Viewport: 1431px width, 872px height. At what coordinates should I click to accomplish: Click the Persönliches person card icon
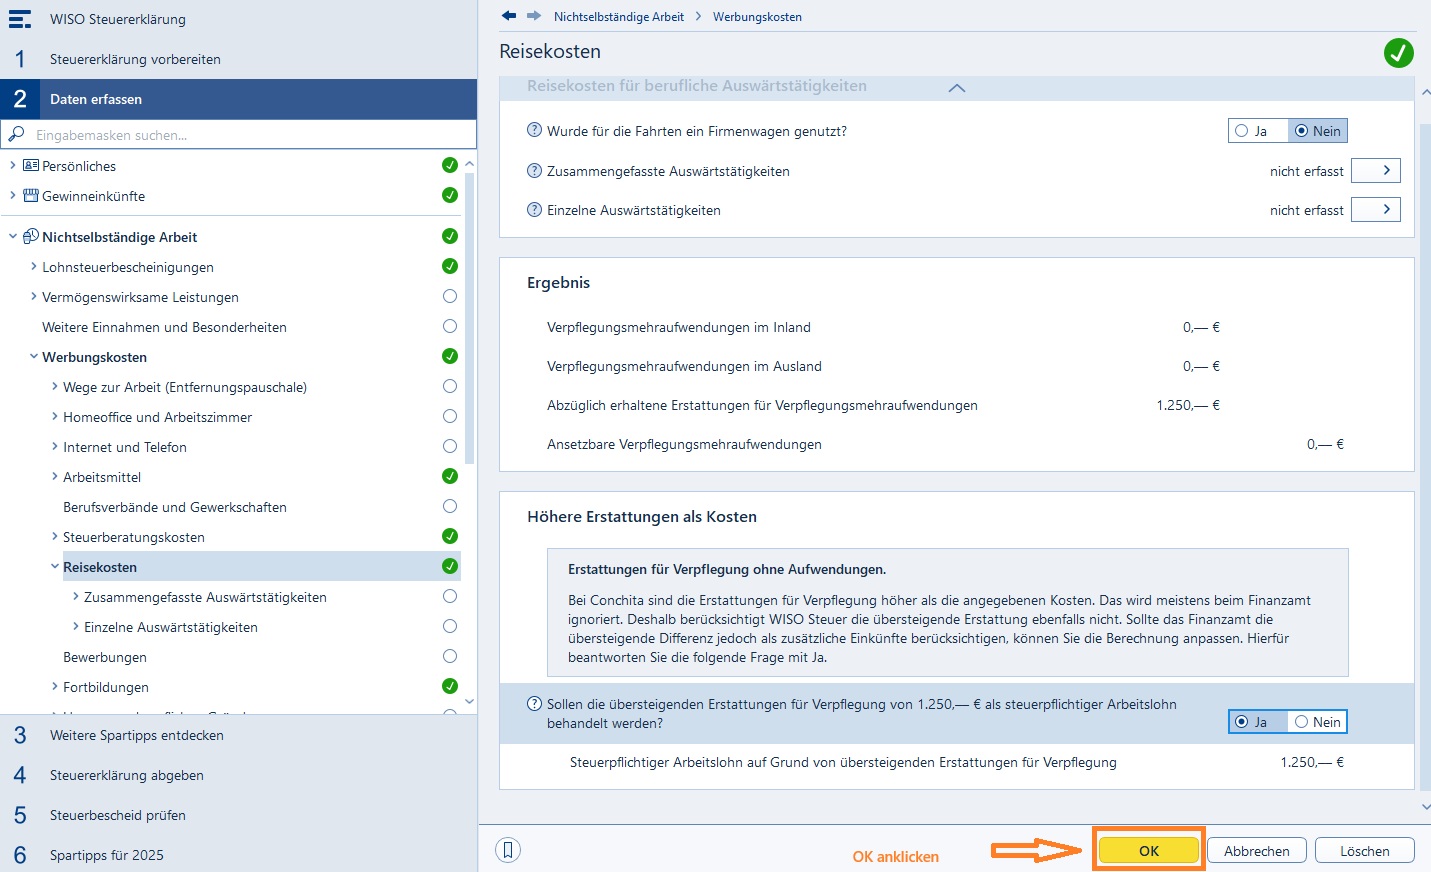pos(31,165)
